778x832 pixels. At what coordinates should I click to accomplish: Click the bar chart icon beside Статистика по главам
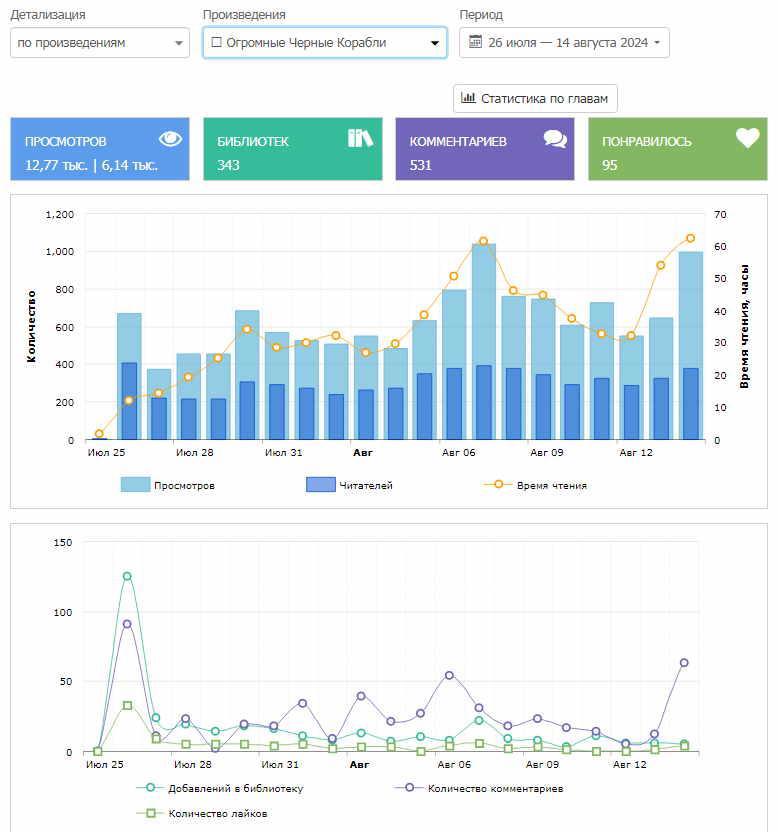tap(468, 98)
